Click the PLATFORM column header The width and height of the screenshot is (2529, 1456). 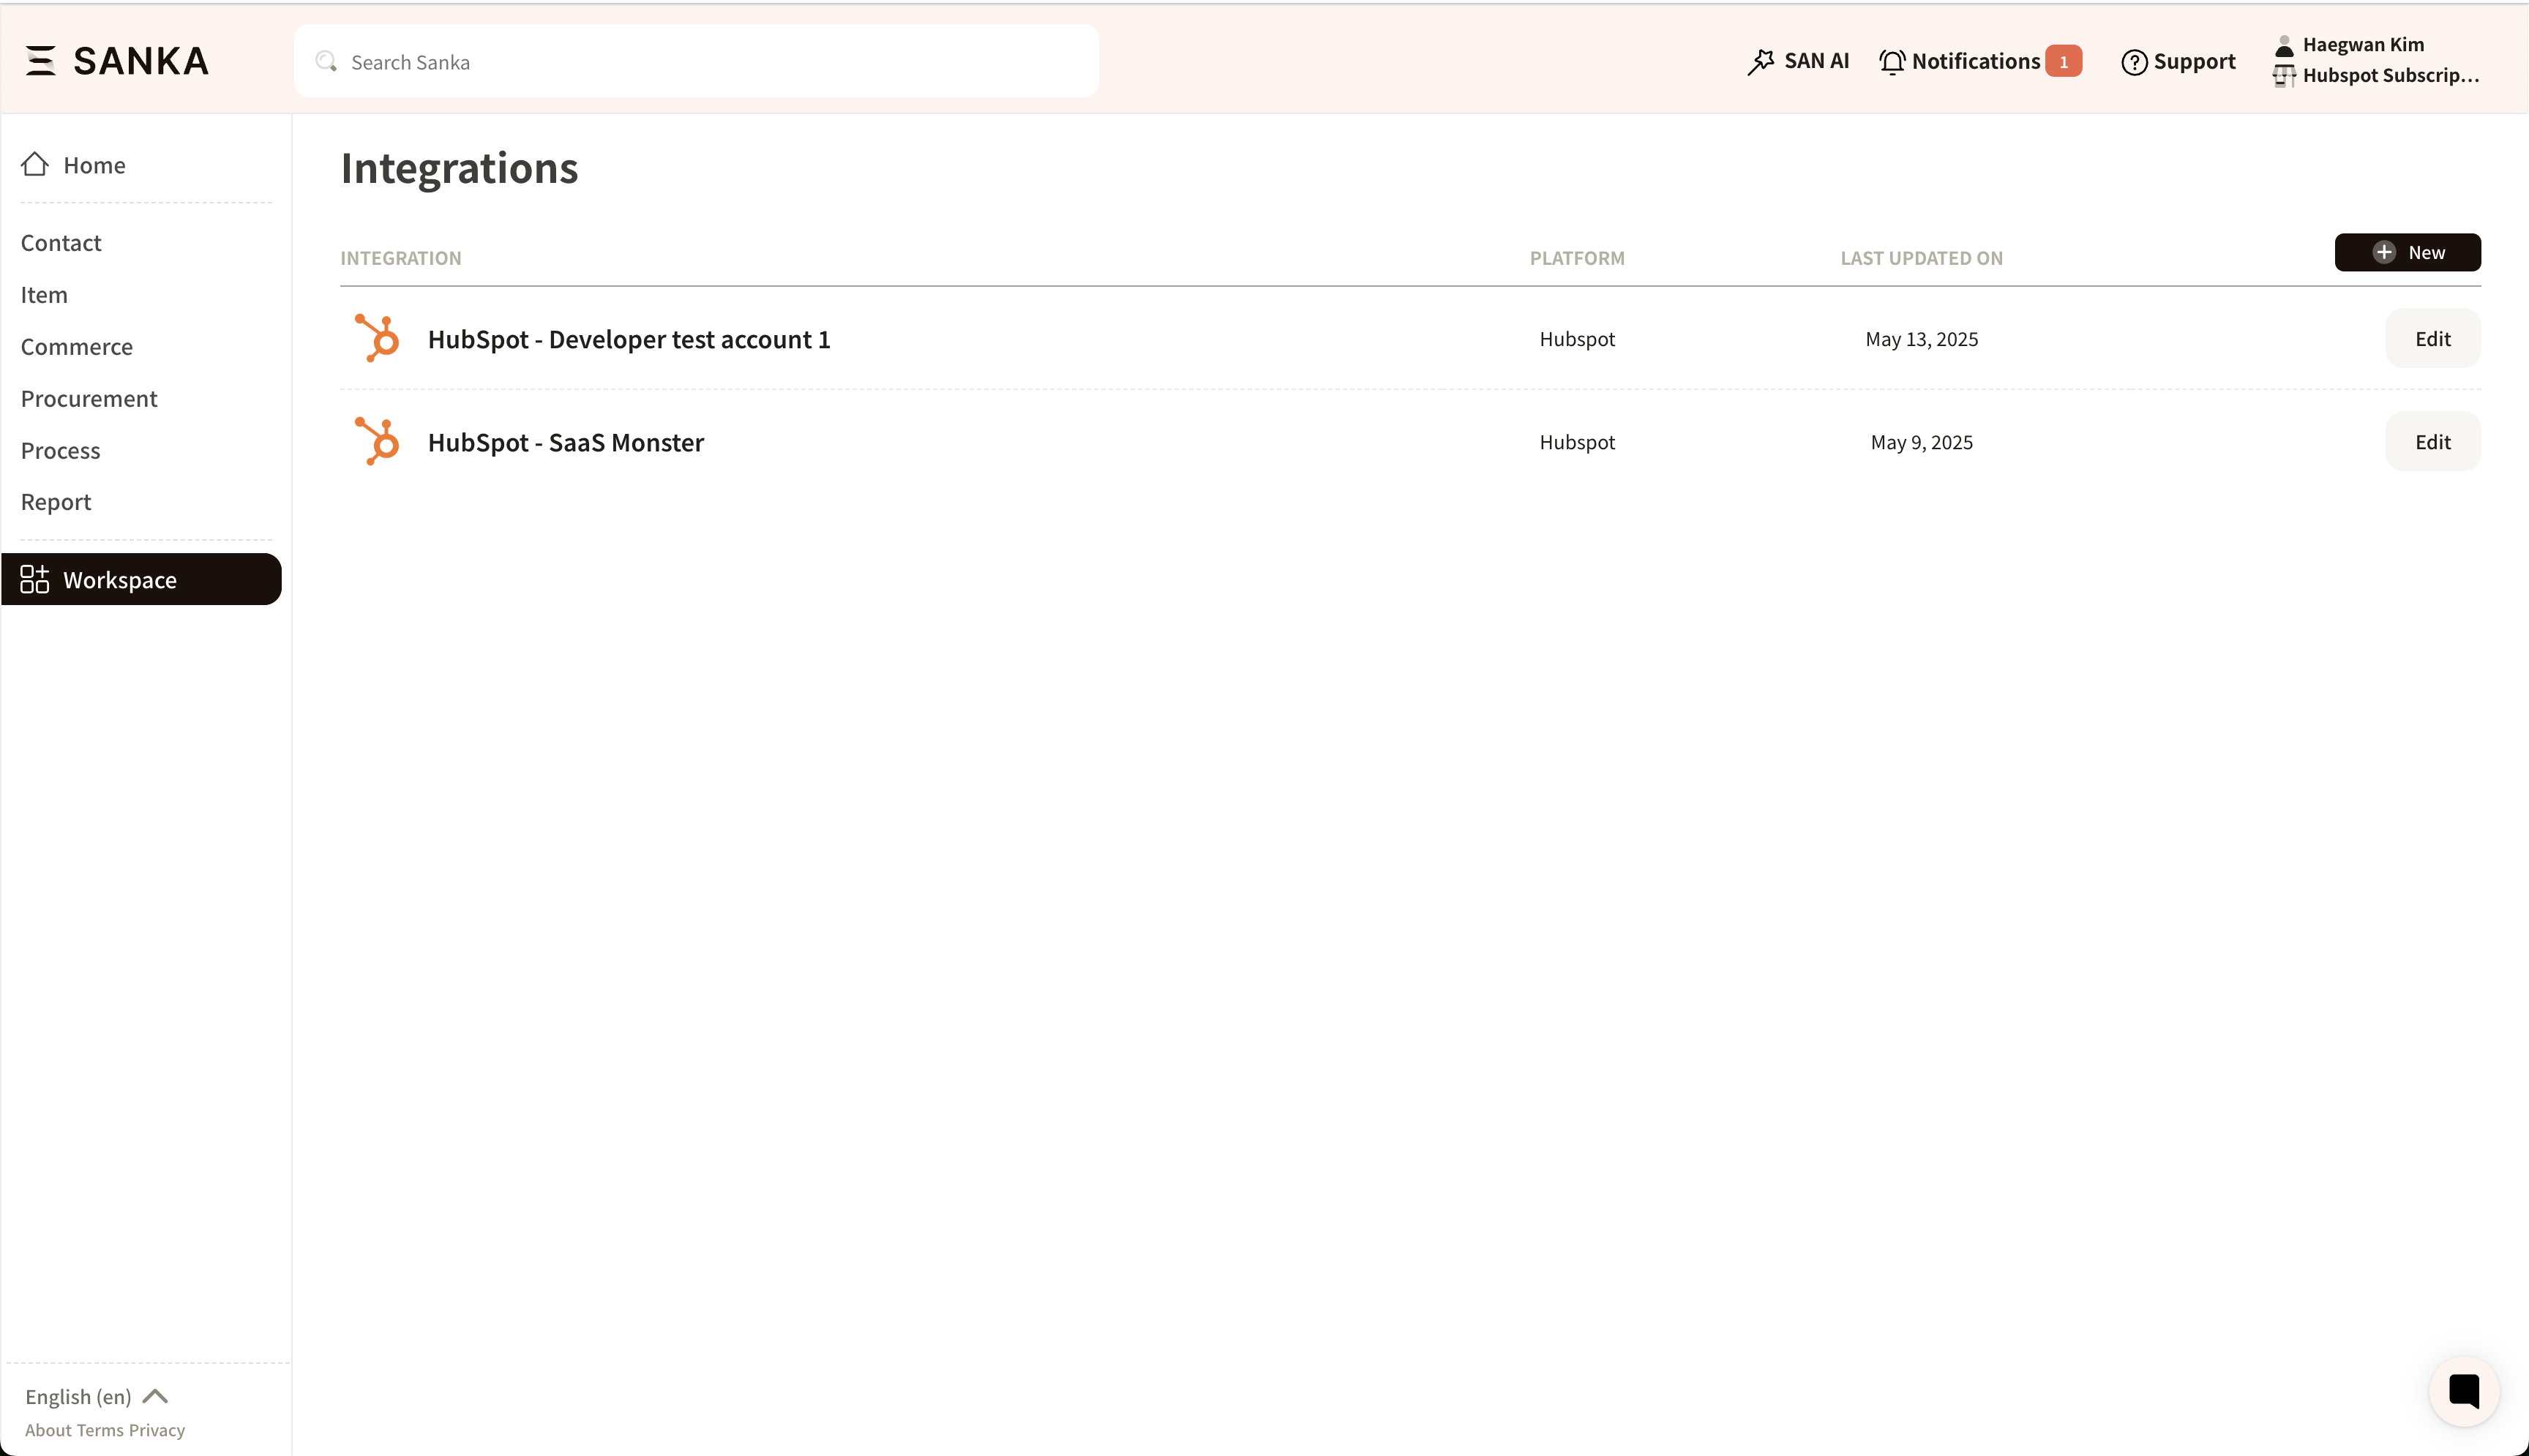pos(1577,258)
